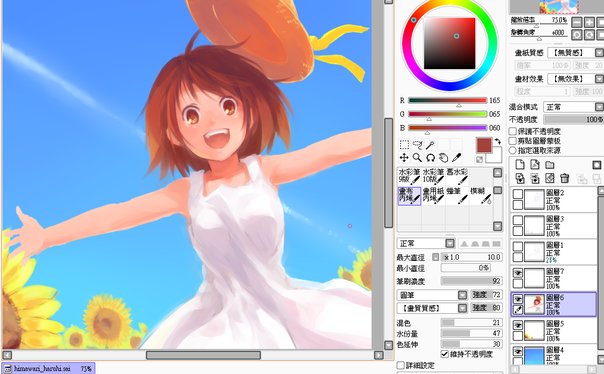
Task: Switch to himawari_haruhi.sai document tab
Action: coord(48,369)
